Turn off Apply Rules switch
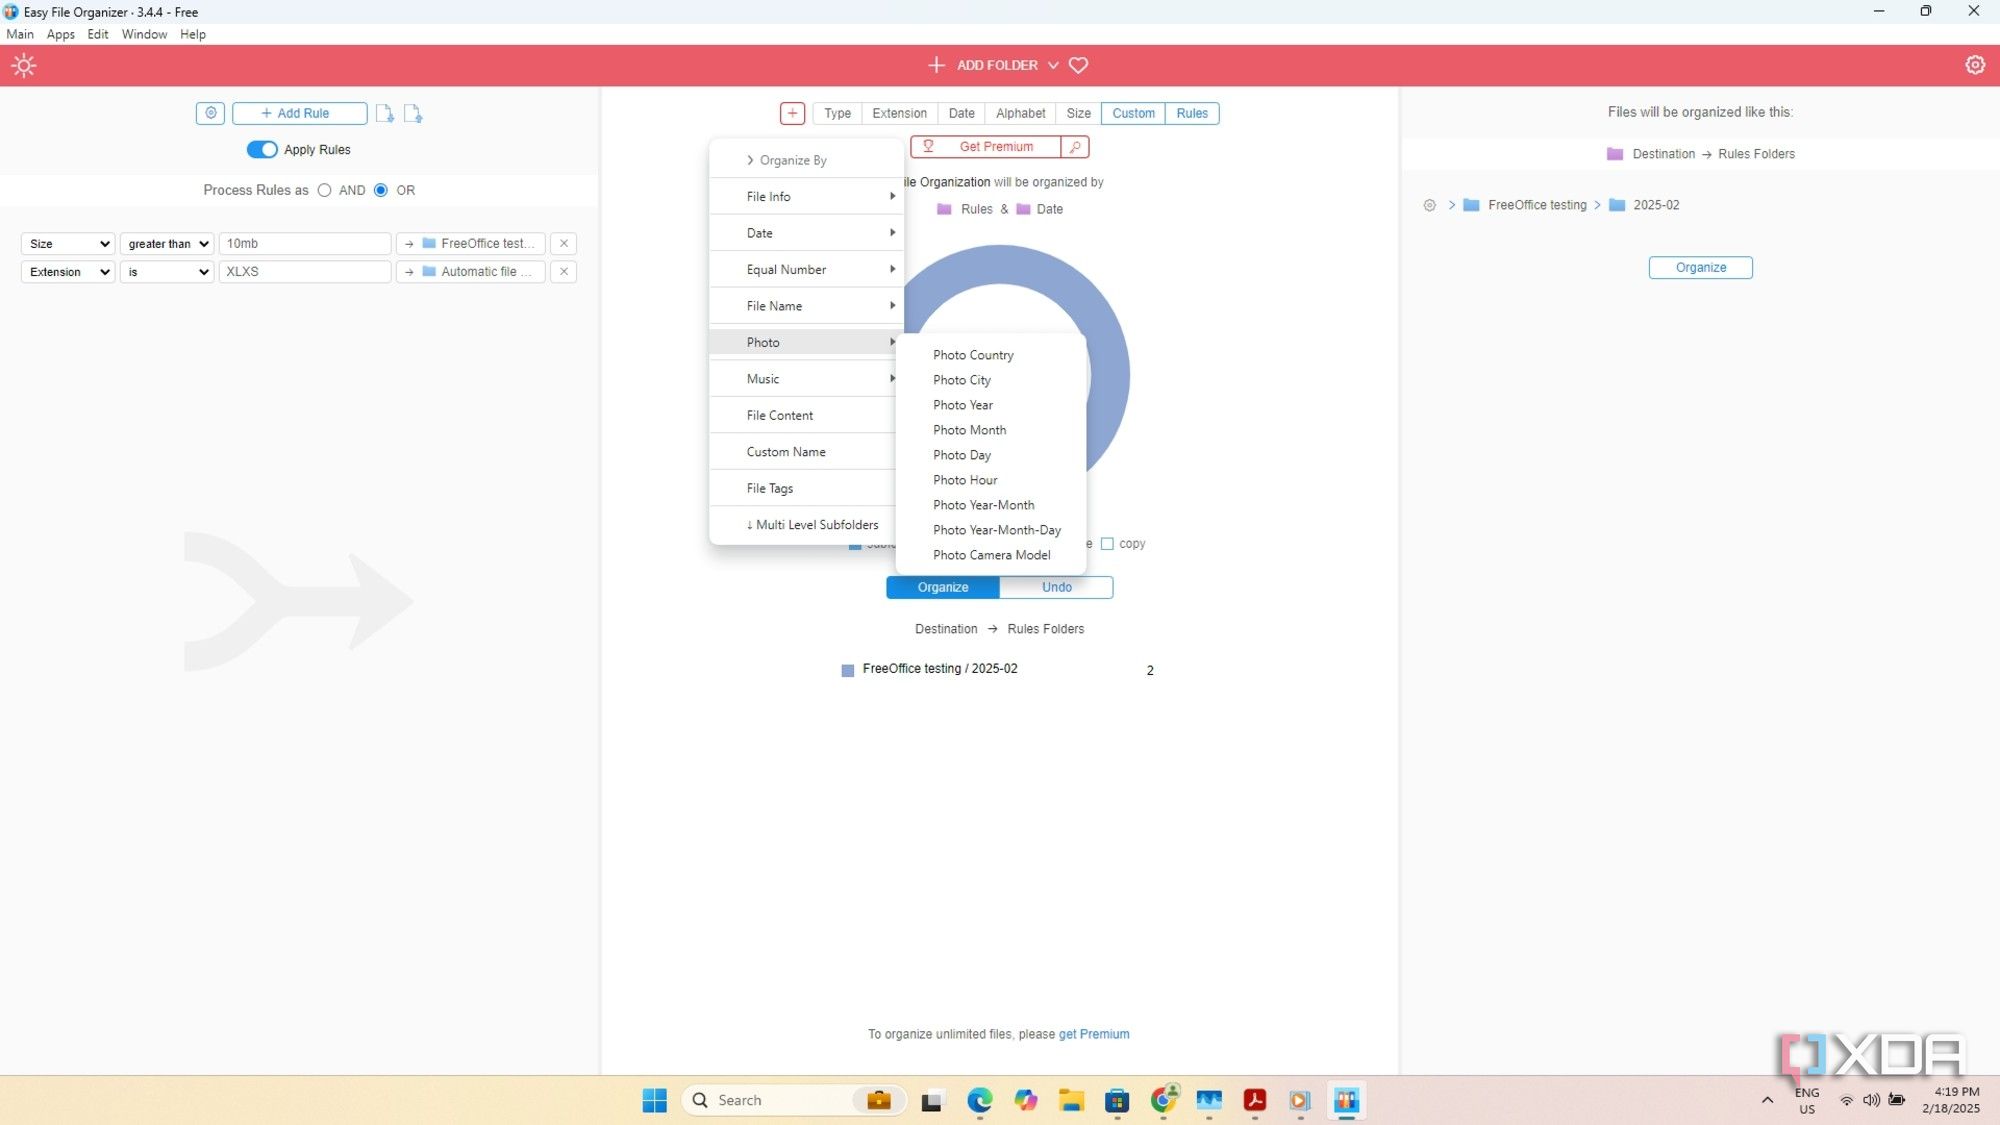Viewport: 2000px width, 1125px height. [262, 150]
